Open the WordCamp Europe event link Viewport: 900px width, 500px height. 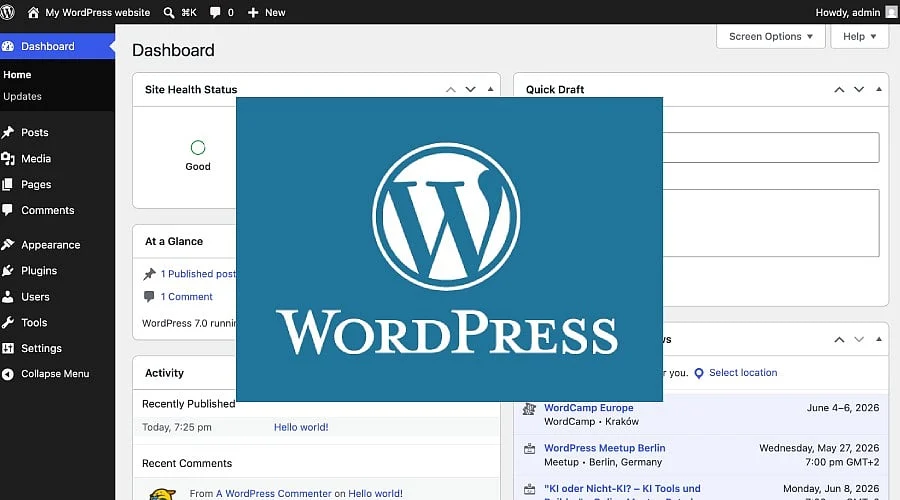click(588, 408)
